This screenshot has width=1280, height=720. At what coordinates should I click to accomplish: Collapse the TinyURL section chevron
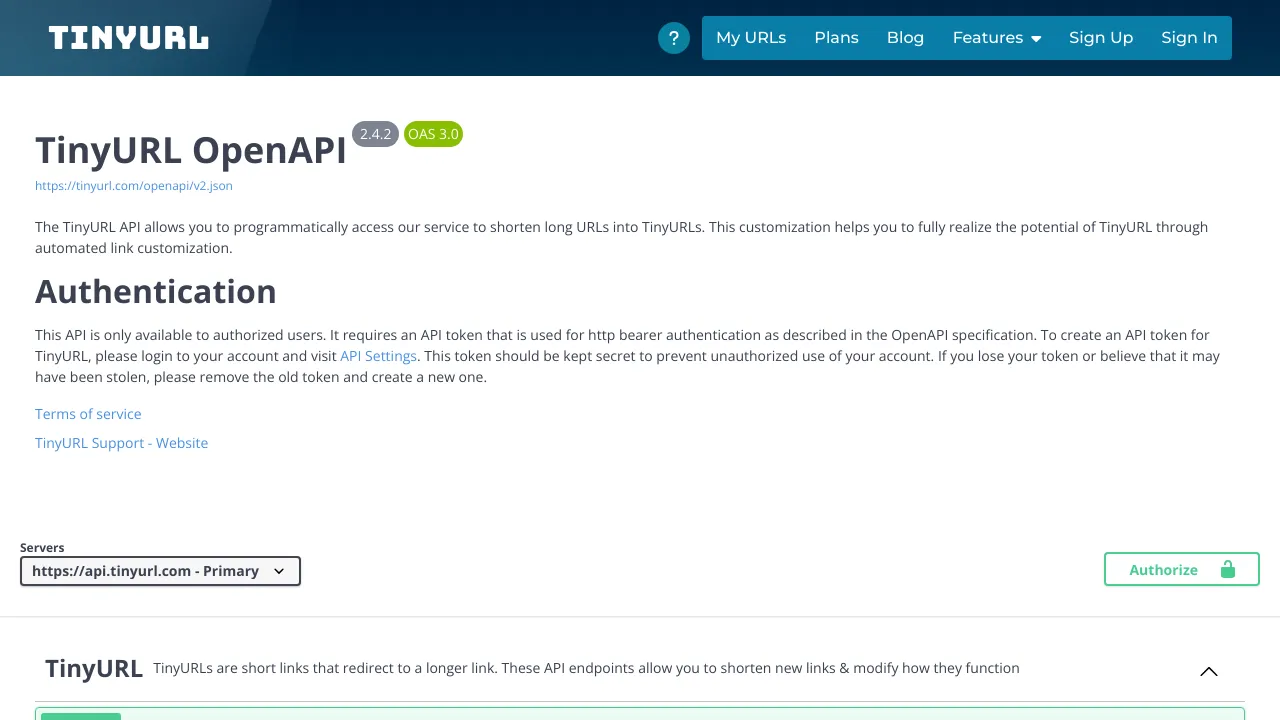(x=1209, y=671)
